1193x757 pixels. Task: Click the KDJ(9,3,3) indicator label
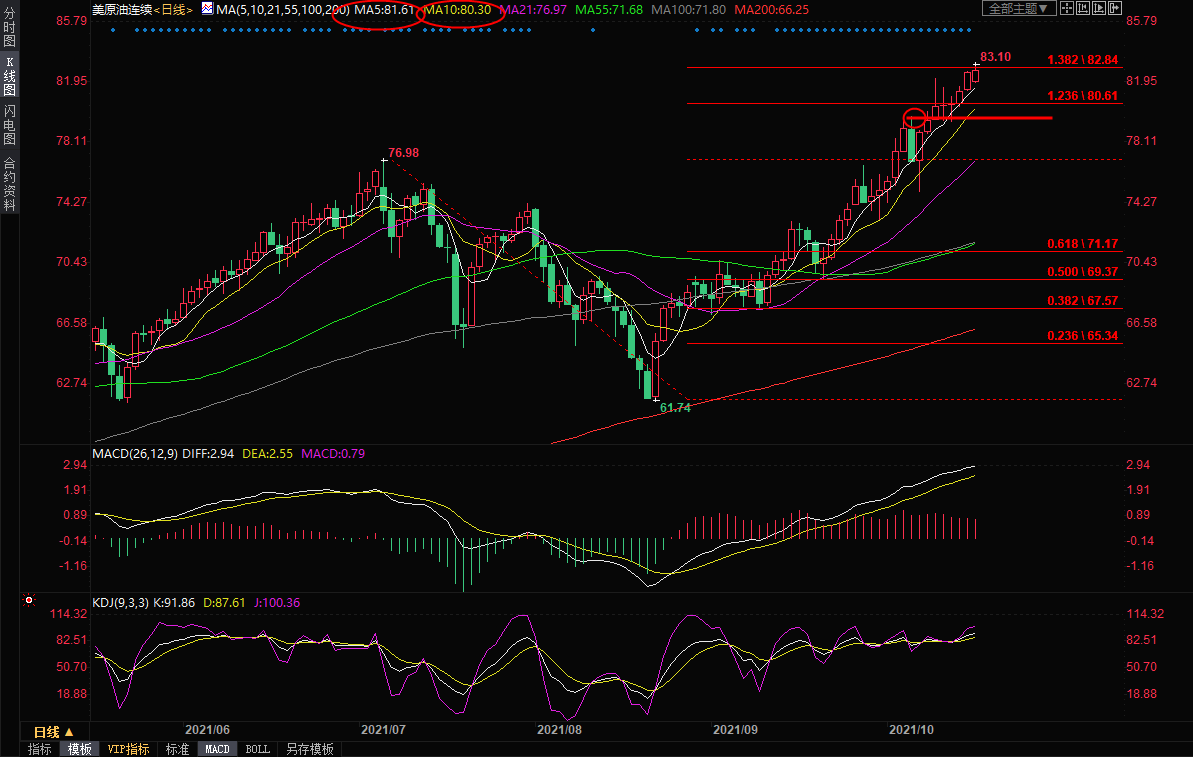pos(121,603)
